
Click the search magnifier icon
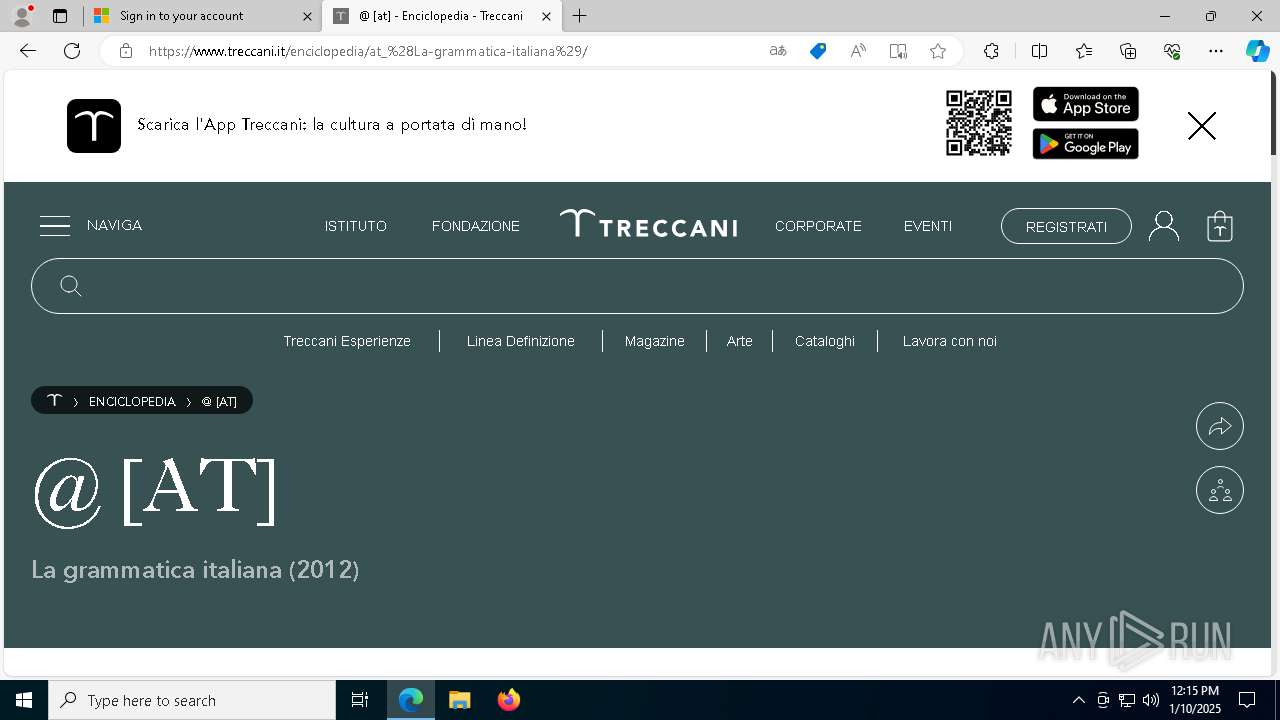tap(71, 286)
